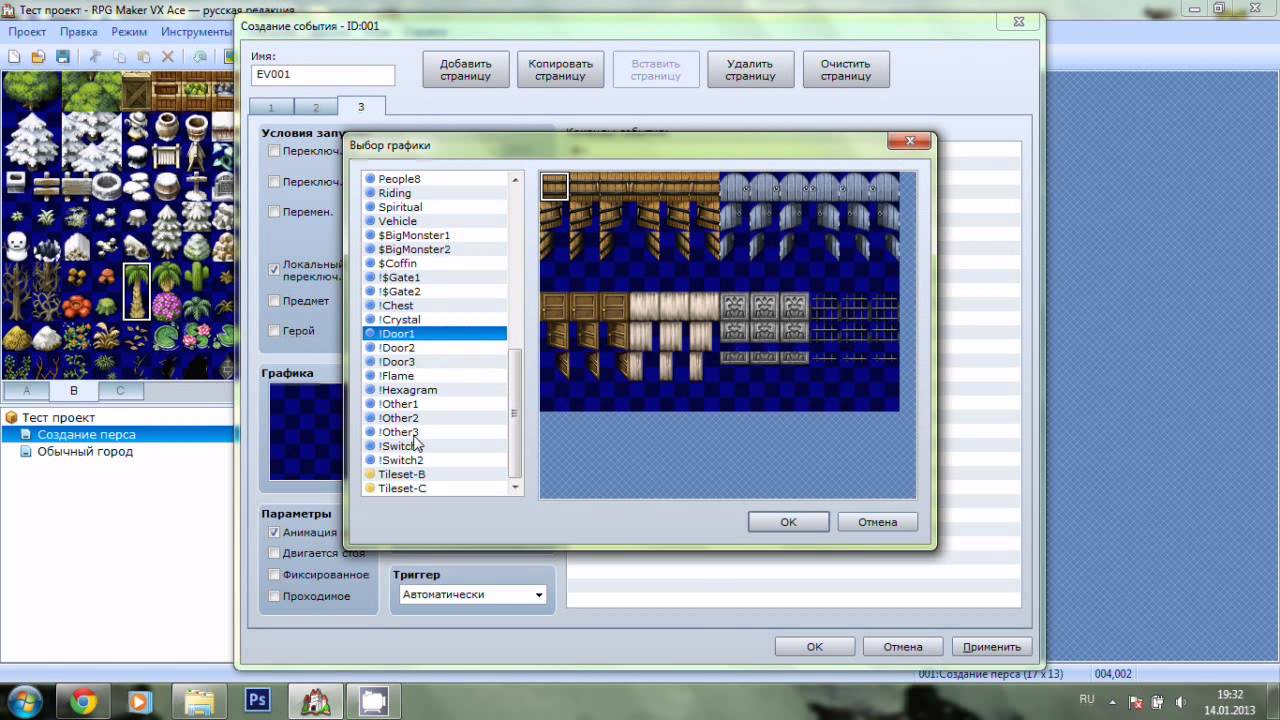The image size is (1280, 720).
Task: Click the Open Project folder icon
Action: coord(38,57)
